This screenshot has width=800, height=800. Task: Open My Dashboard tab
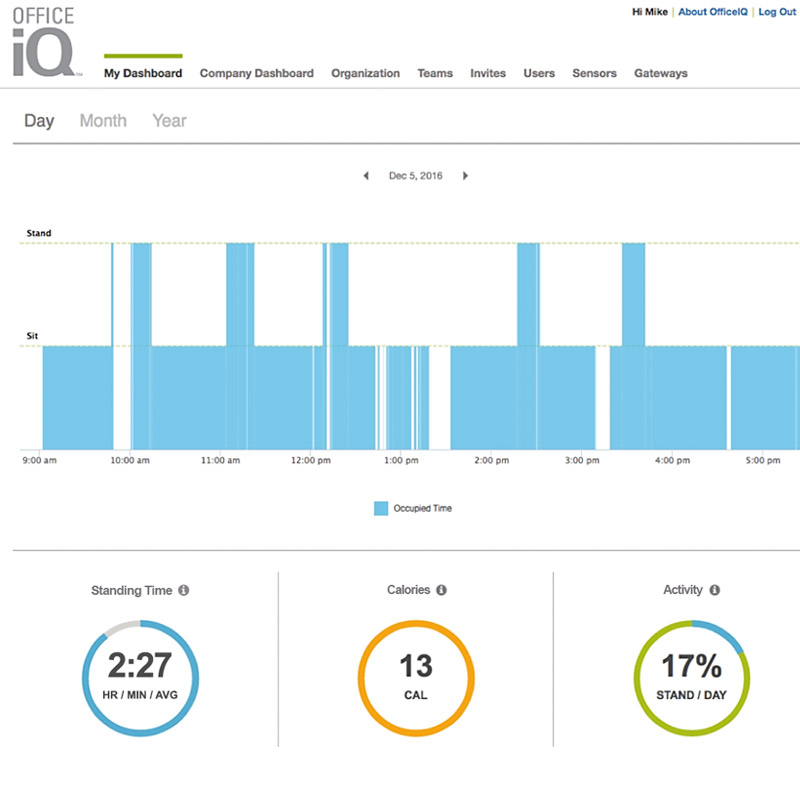(143, 73)
